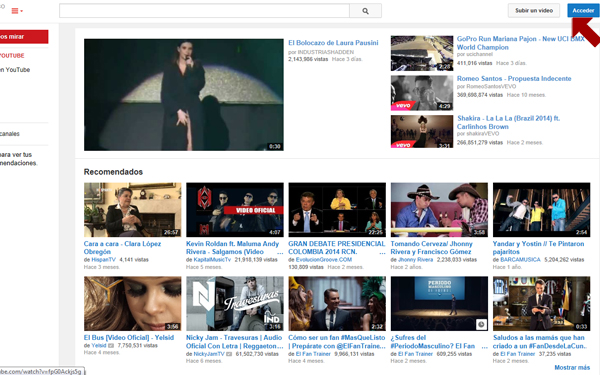Click Tomando Cerveza Jhonny Rivera title link
This screenshot has width=600, height=375.
432,248
